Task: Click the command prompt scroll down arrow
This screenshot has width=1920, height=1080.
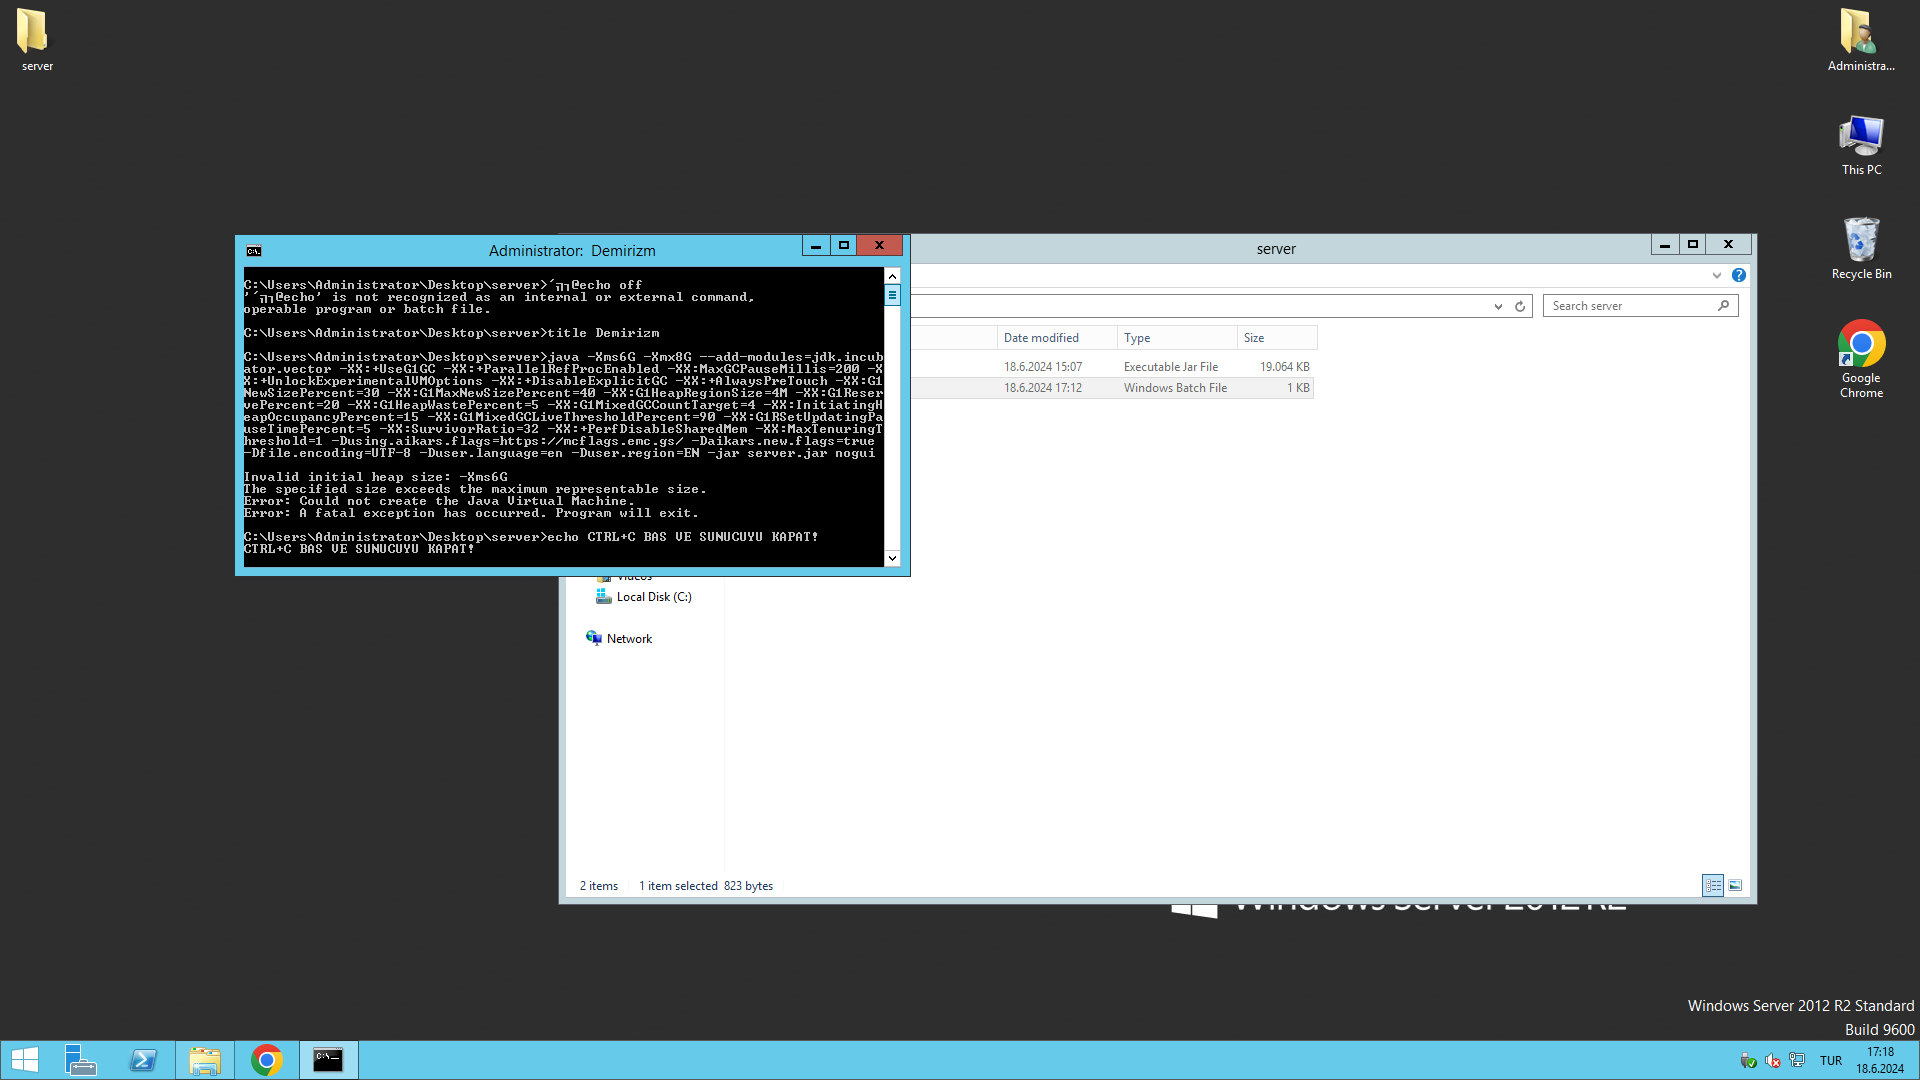Action: [892, 558]
